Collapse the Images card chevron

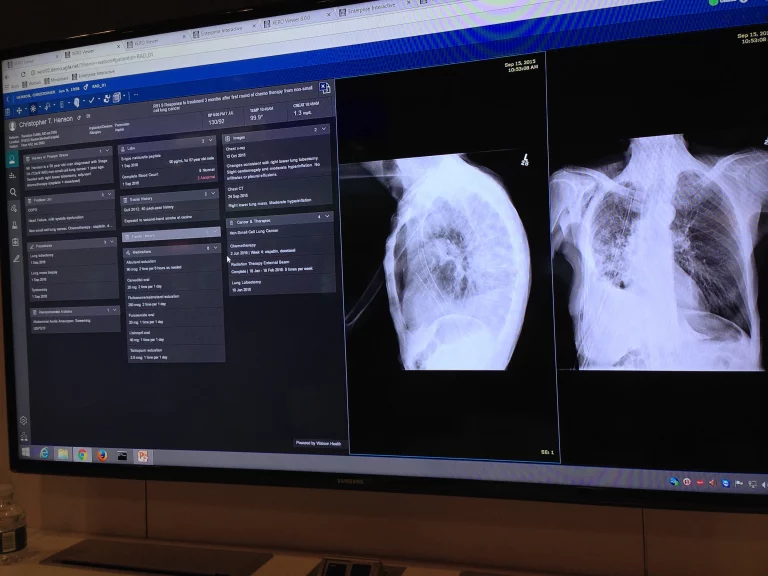click(x=324, y=129)
